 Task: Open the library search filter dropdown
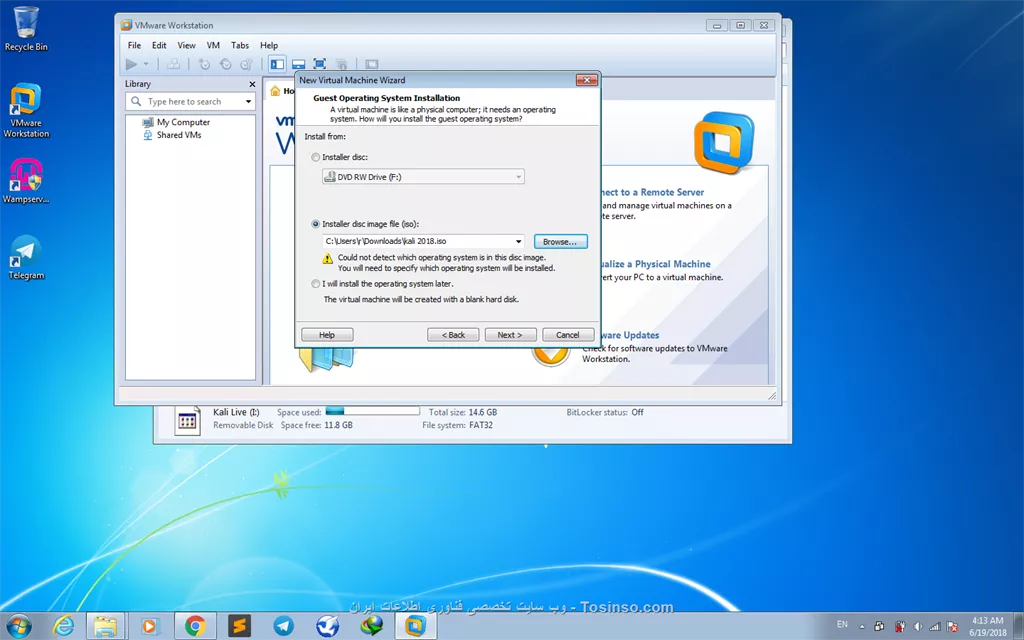(248, 101)
